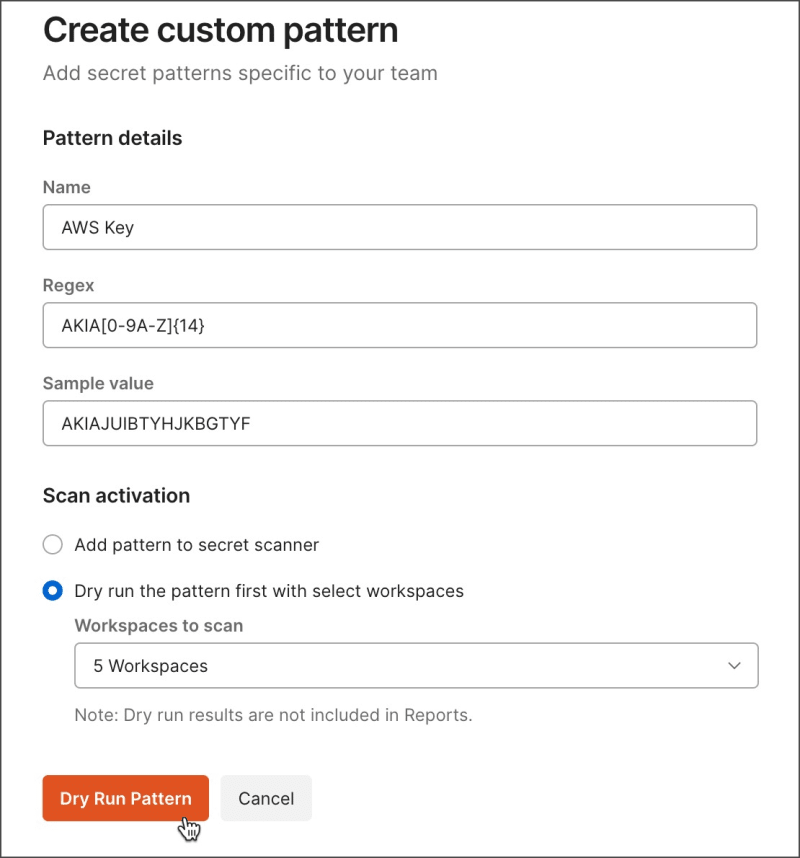Viewport: 800px width, 858px height.
Task: Click the Dry Run Pattern button
Action: pyautogui.click(x=125, y=798)
